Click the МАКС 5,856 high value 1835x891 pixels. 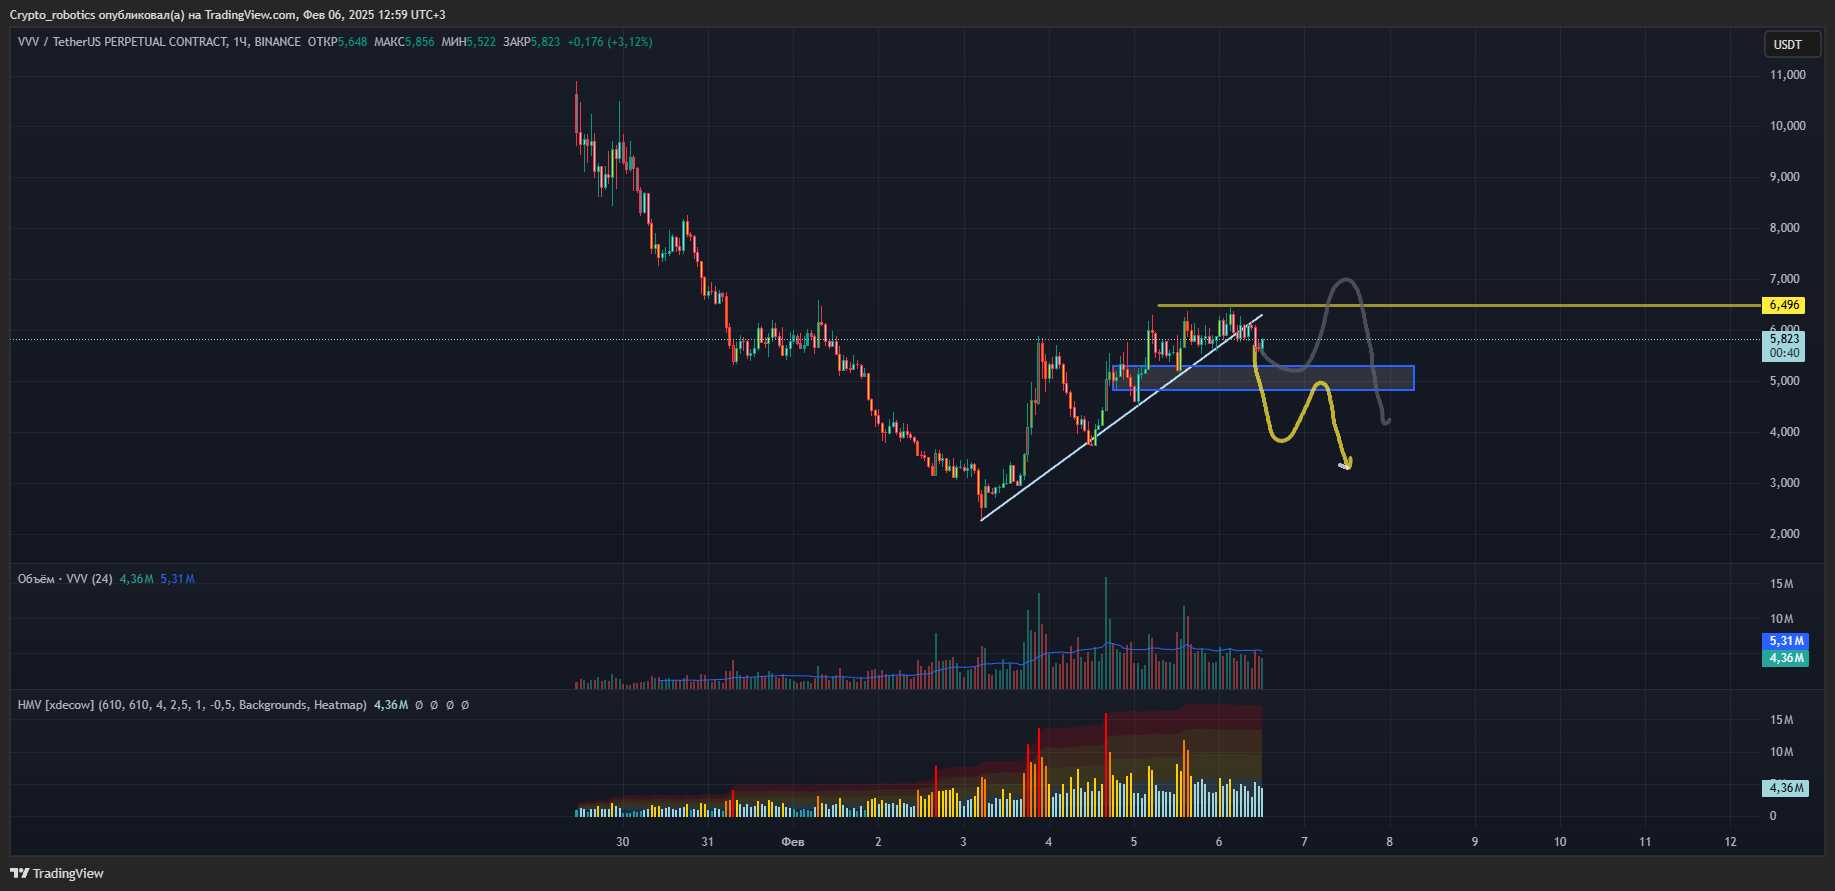coord(404,42)
